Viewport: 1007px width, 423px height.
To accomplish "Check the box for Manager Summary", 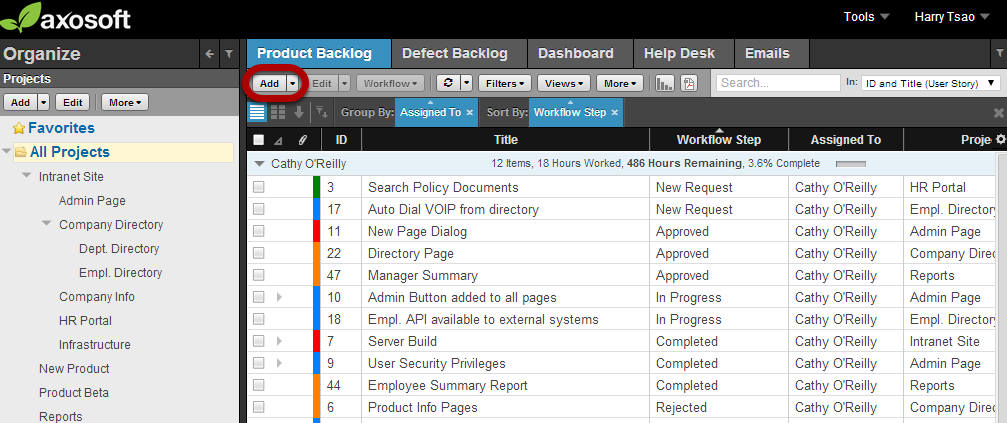I will (259, 275).
